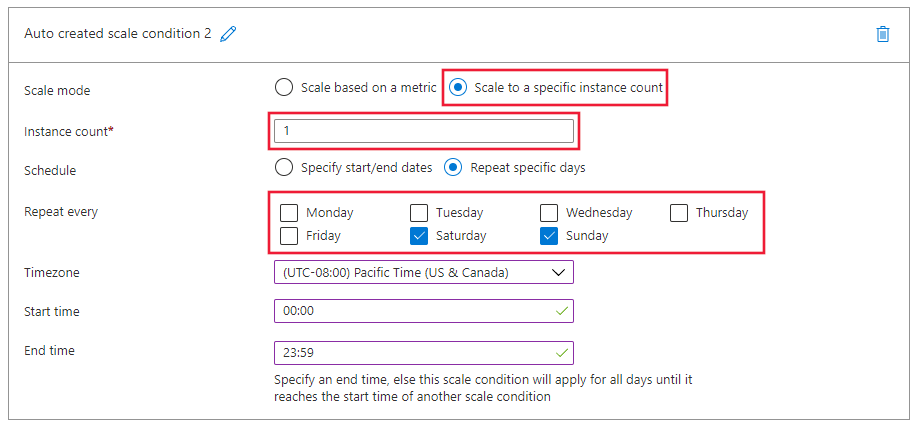The width and height of the screenshot is (918, 428).
Task: Click the End time validation checkmark
Action: pyautogui.click(x=561, y=353)
